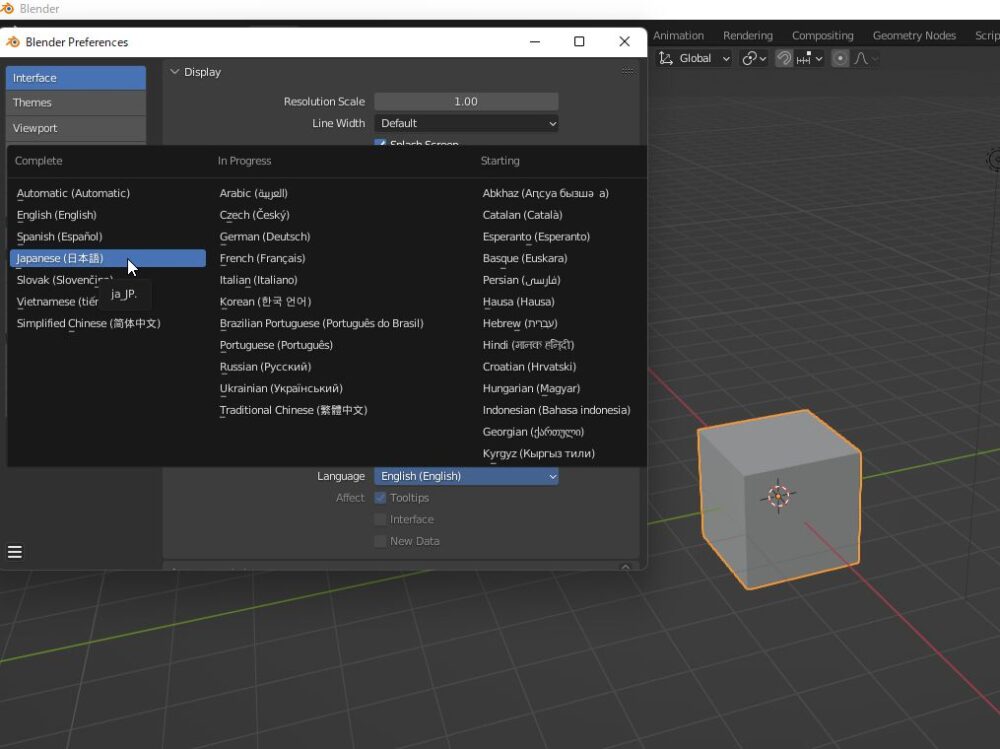Choose Spanish (Español) language

point(108,237)
